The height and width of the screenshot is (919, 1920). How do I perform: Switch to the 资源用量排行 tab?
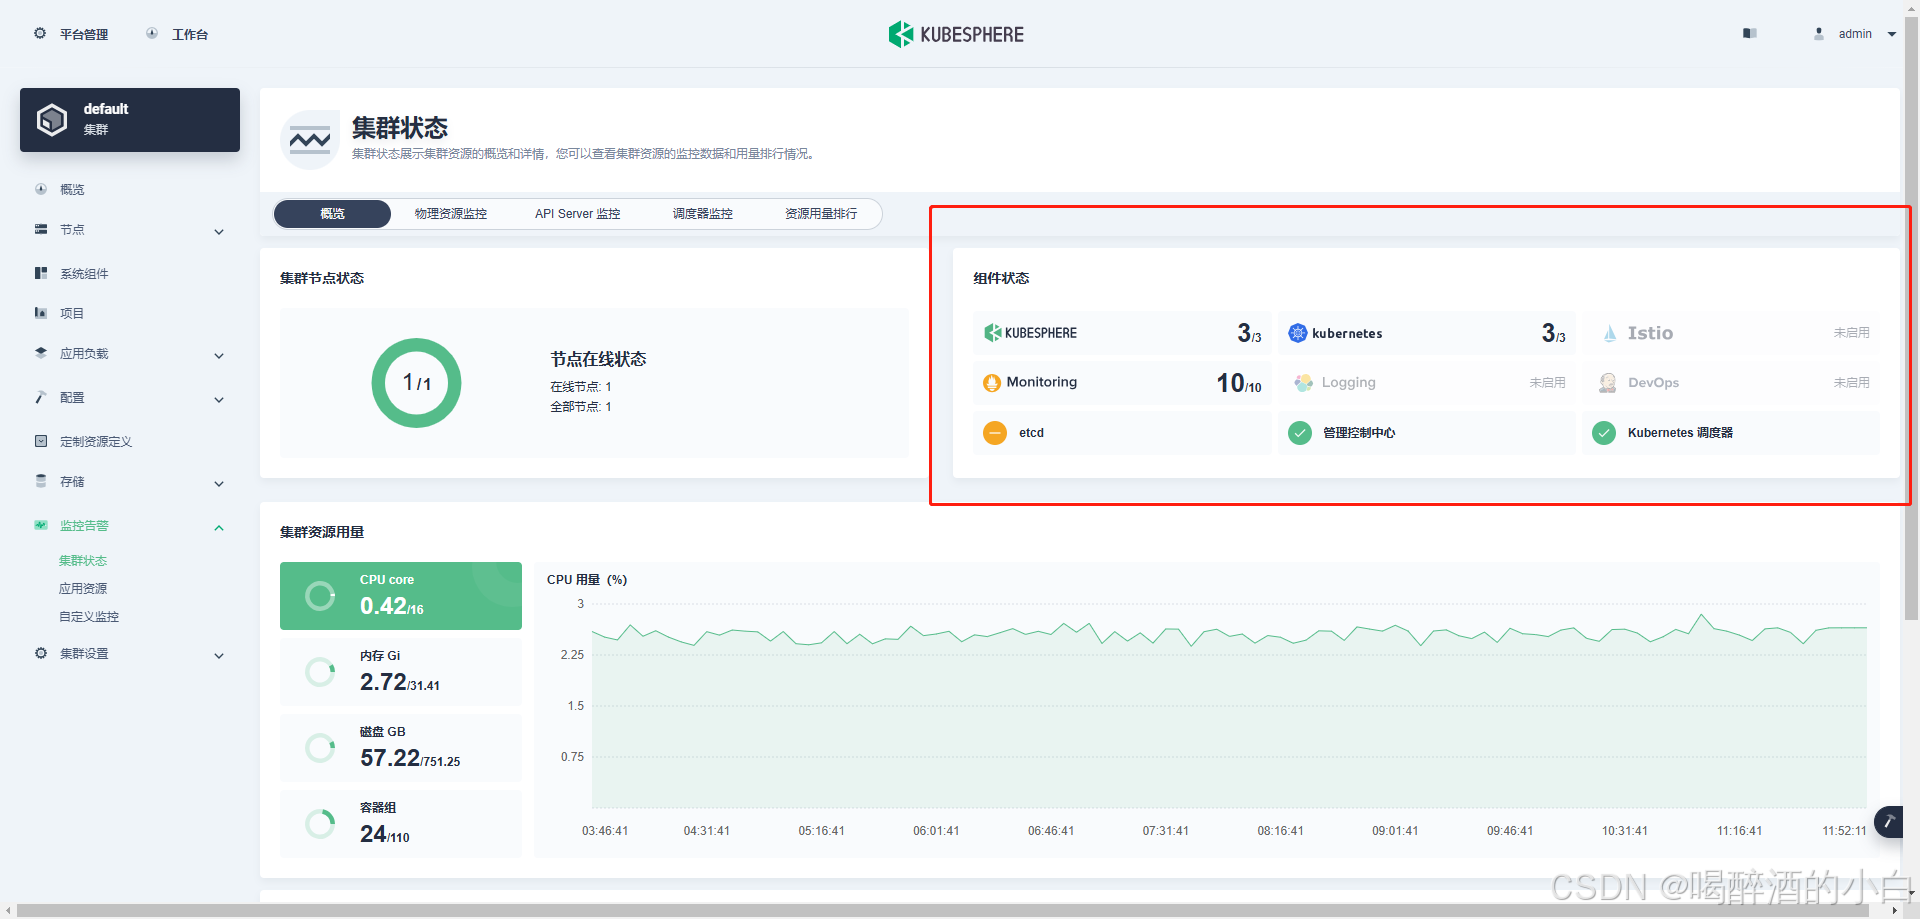[821, 214]
